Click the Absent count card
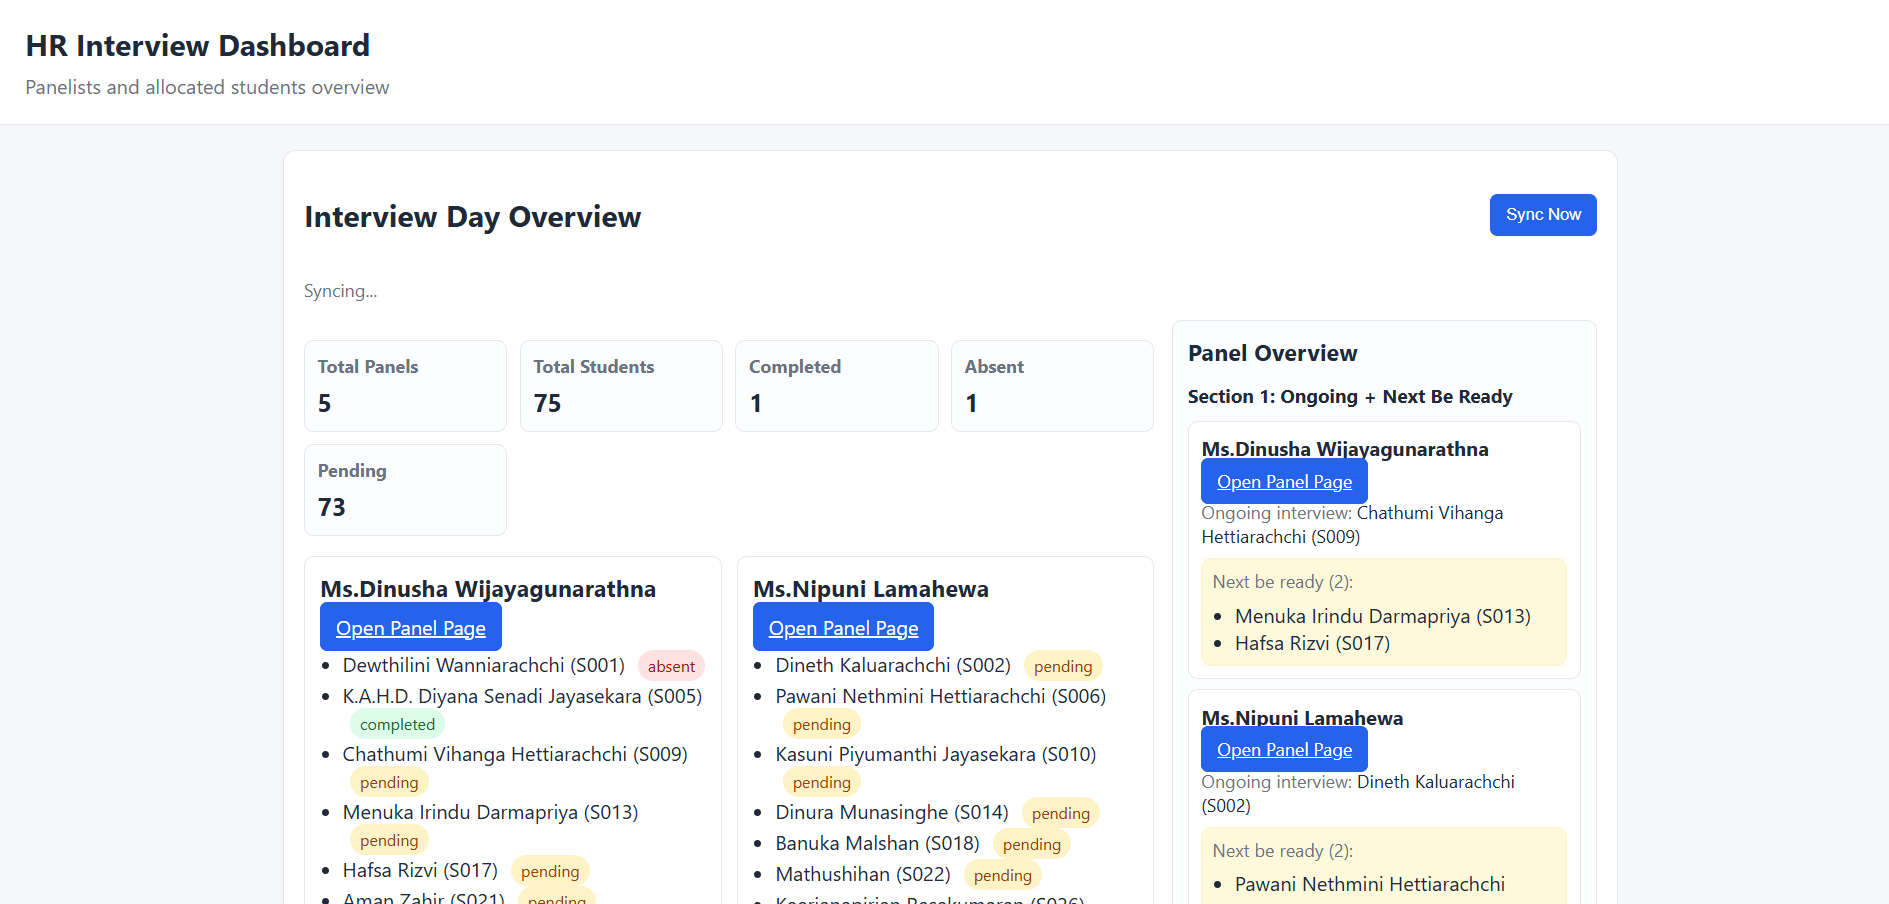 pos(1051,386)
